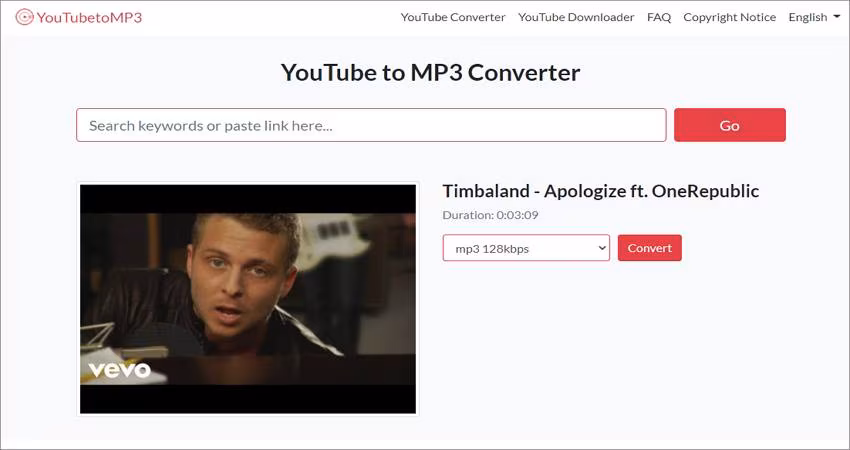Click the white guitar in the thumbnail
The image size is (850, 450).
[333, 239]
